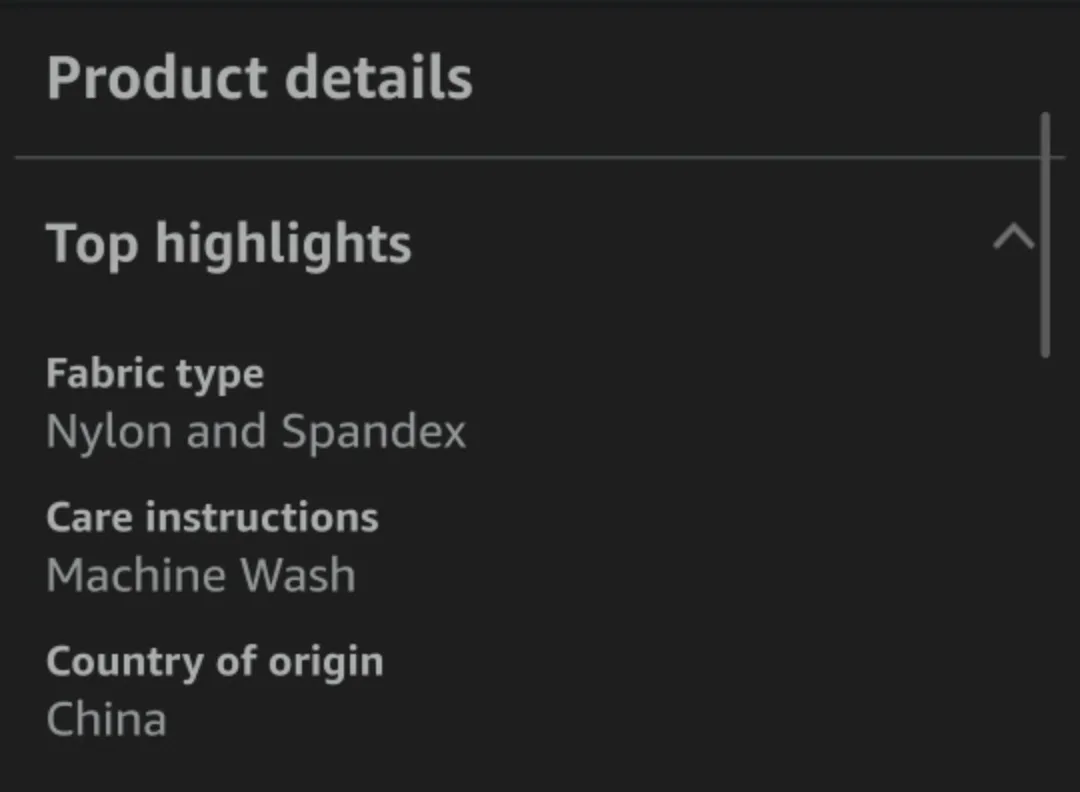Click the word highlights in section header
The image size is (1080, 792).
(283, 243)
